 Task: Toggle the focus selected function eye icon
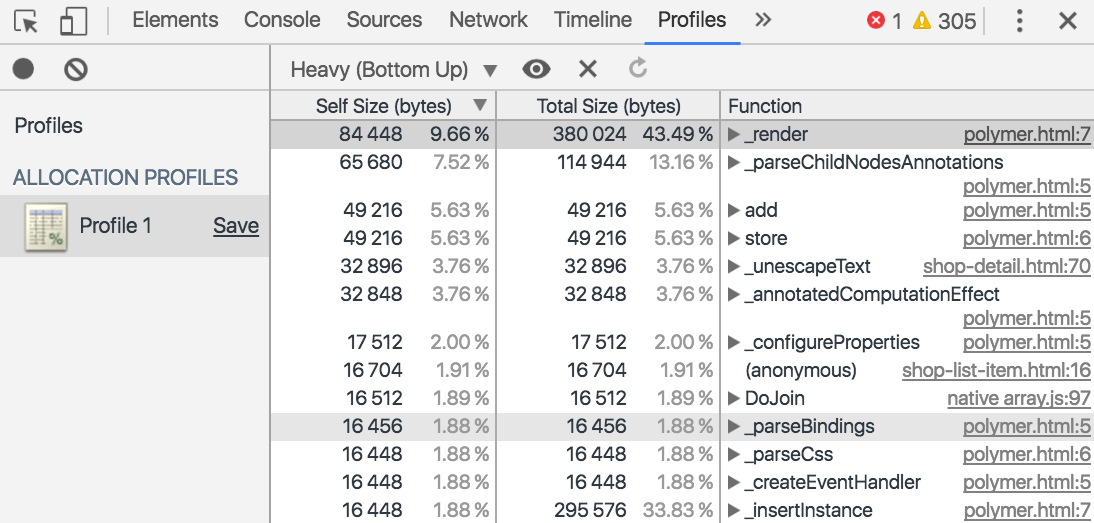[537, 69]
